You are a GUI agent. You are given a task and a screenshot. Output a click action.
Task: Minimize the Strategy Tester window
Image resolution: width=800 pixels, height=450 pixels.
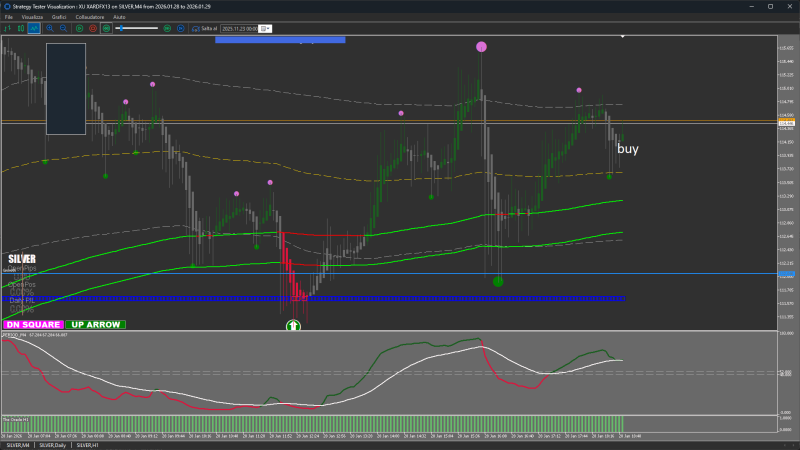[752, 7]
